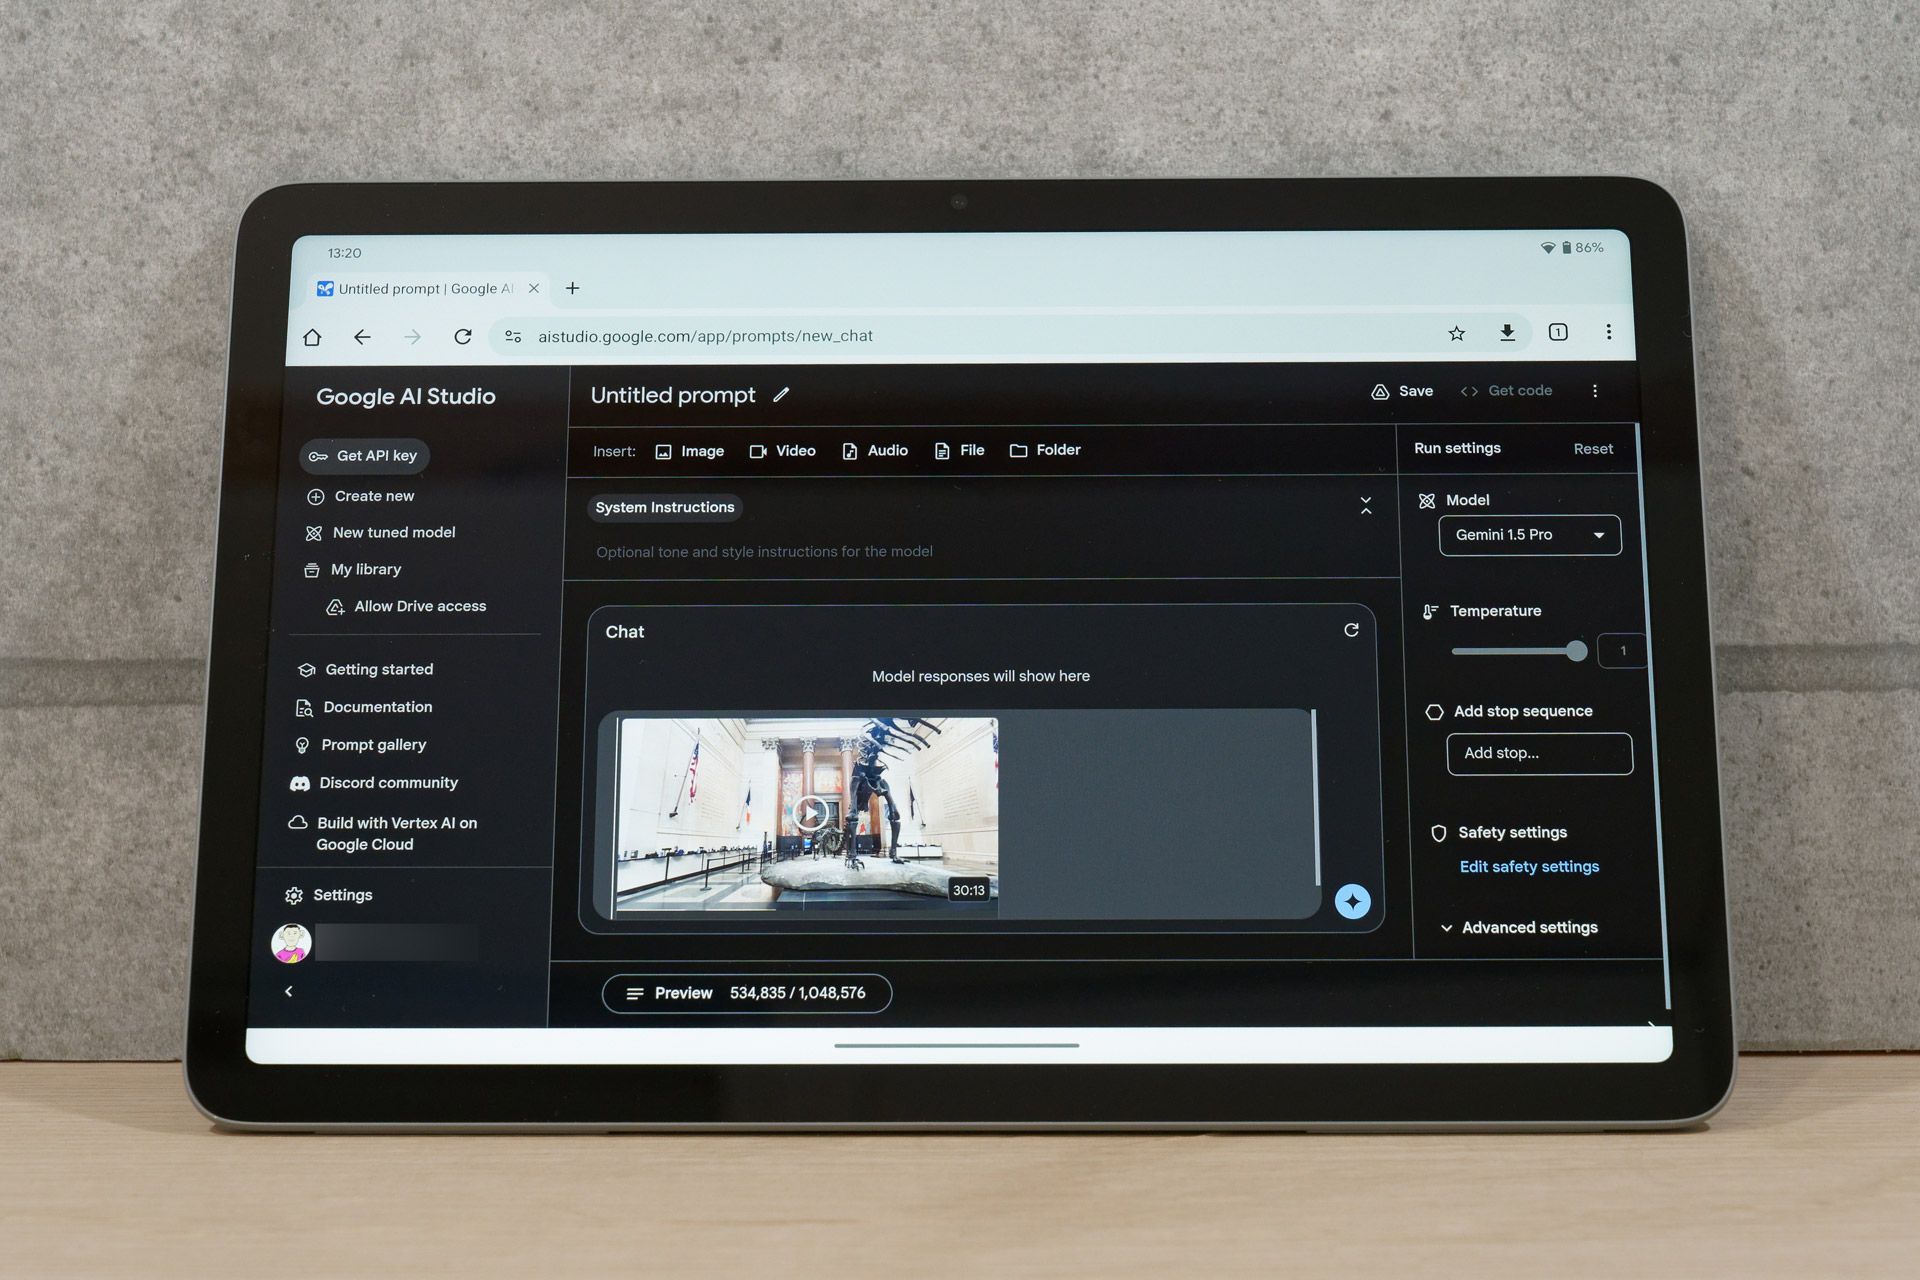Click the battery 86% status indicator
The width and height of the screenshot is (1920, 1280).
pos(1583,247)
